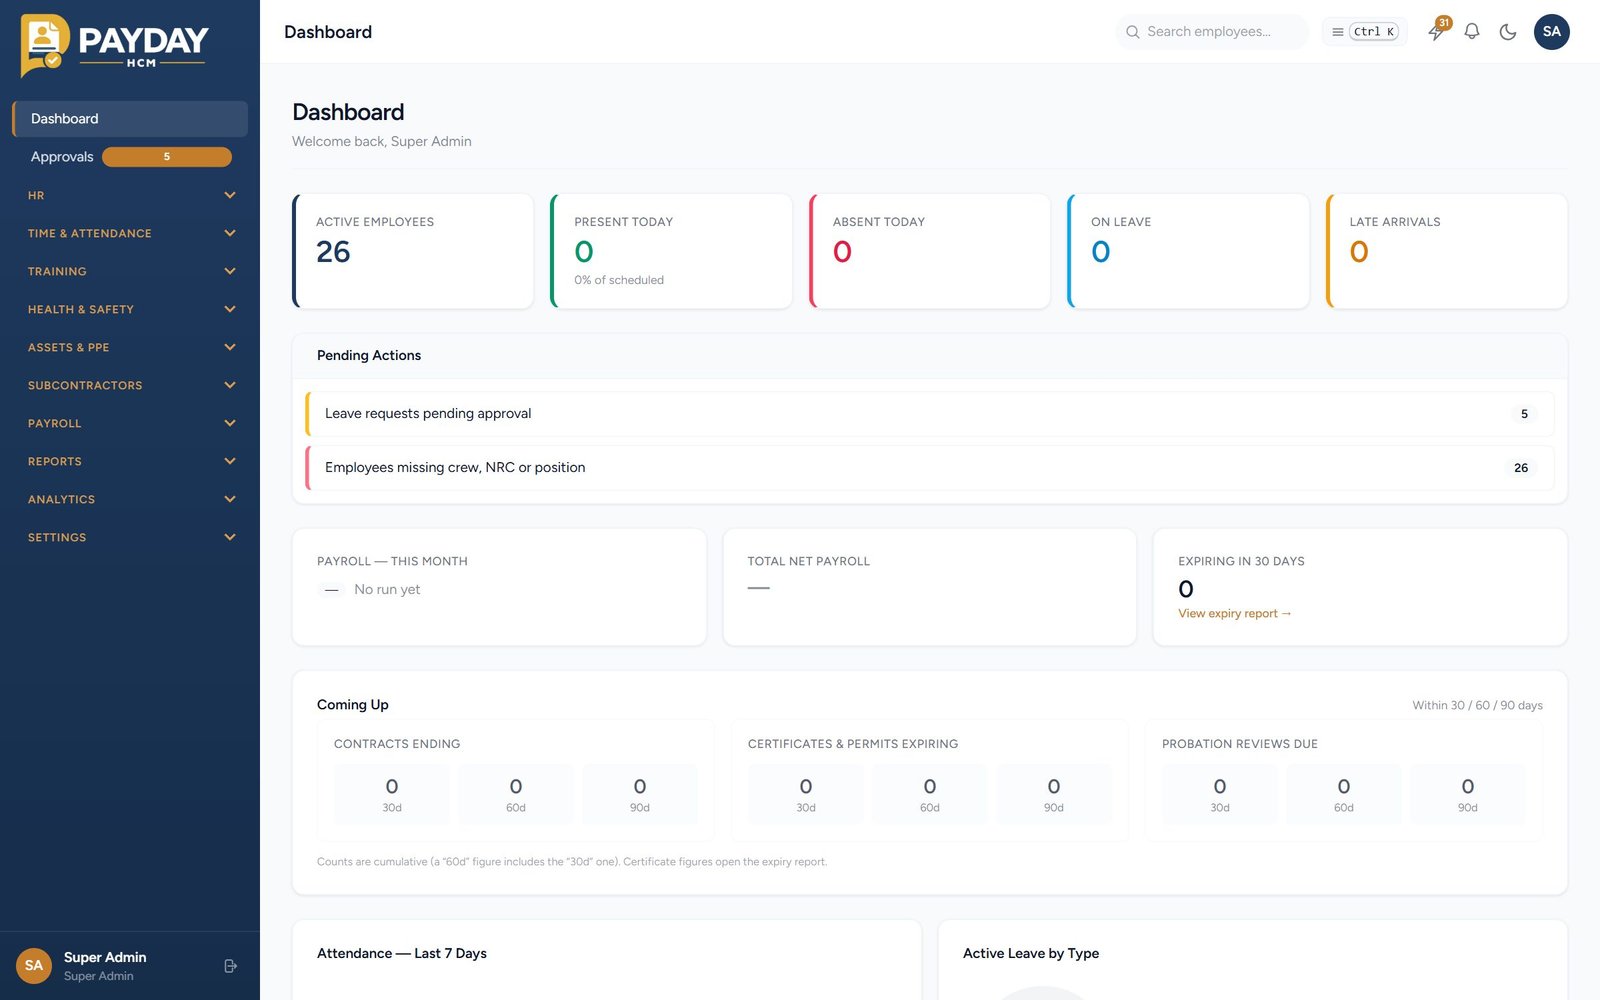The height and width of the screenshot is (1000, 1600).
Task: Click 'Within 30 / 60 / 90 days' text
Action: click(x=1477, y=705)
